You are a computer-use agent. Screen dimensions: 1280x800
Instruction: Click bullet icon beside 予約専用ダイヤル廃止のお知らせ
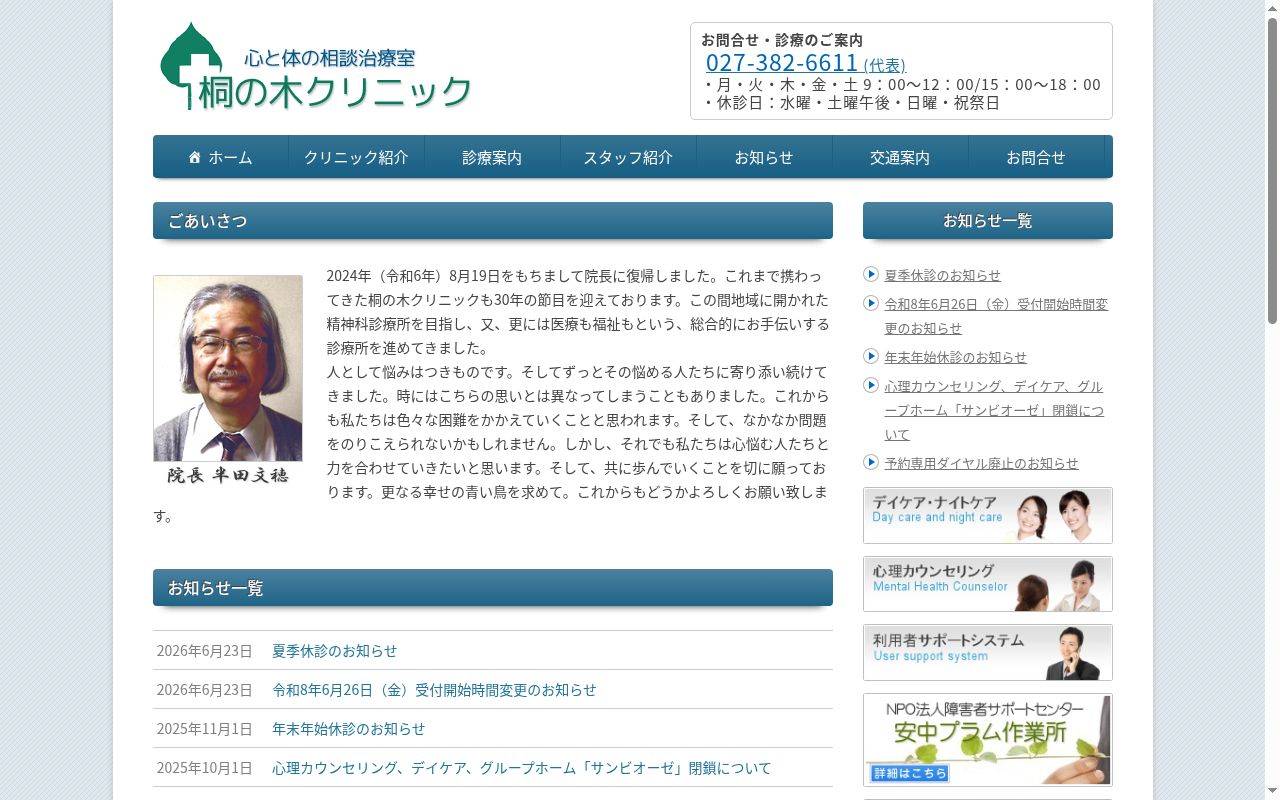(x=871, y=462)
